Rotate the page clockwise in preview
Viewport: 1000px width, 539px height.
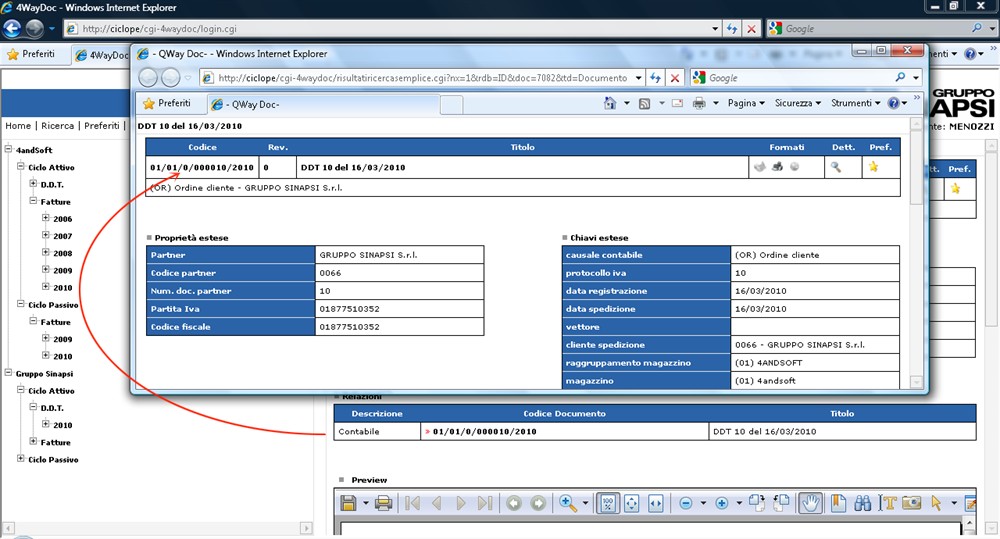pos(757,503)
